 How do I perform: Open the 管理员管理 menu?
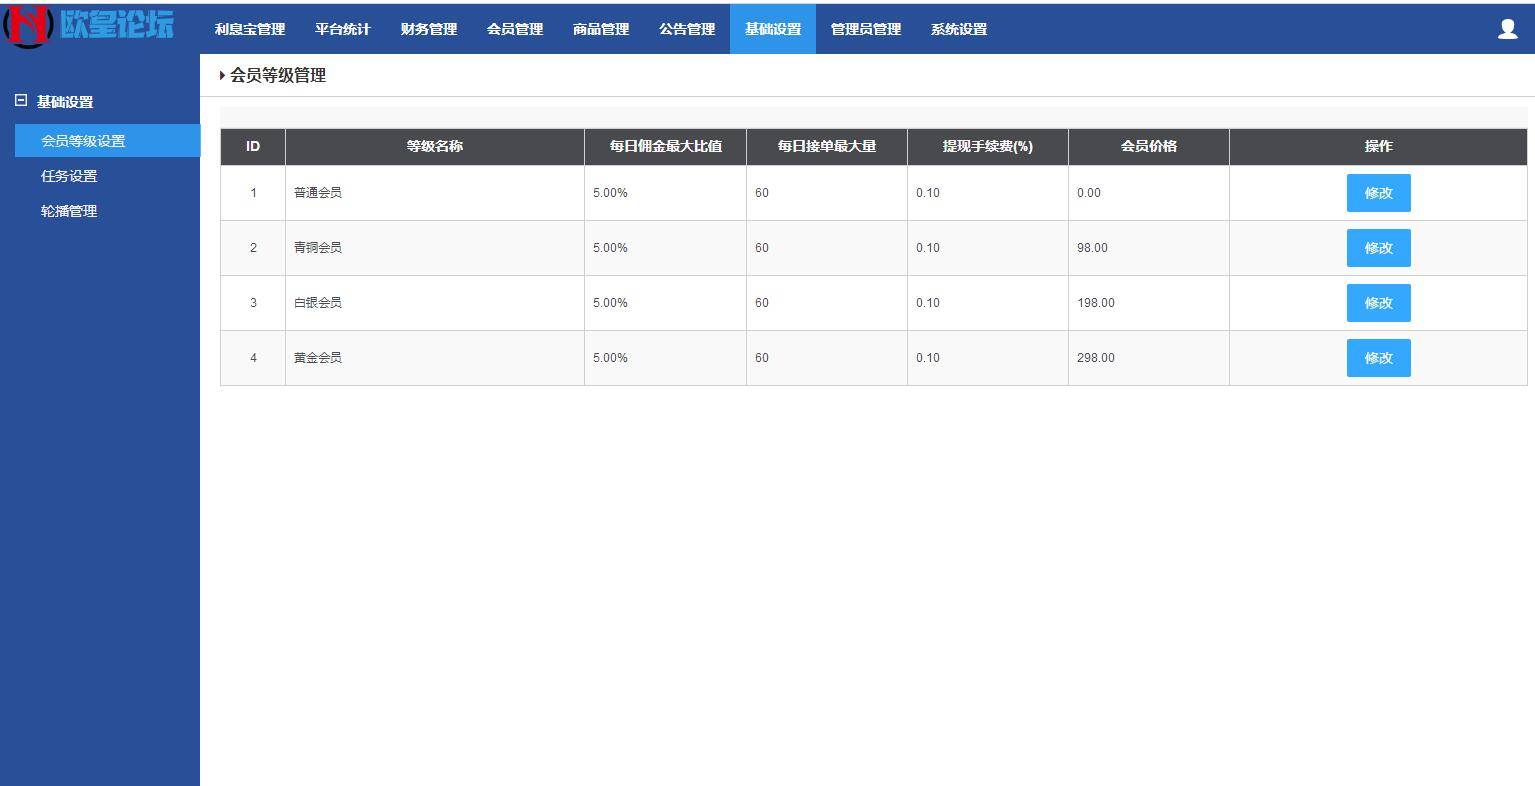click(x=864, y=29)
